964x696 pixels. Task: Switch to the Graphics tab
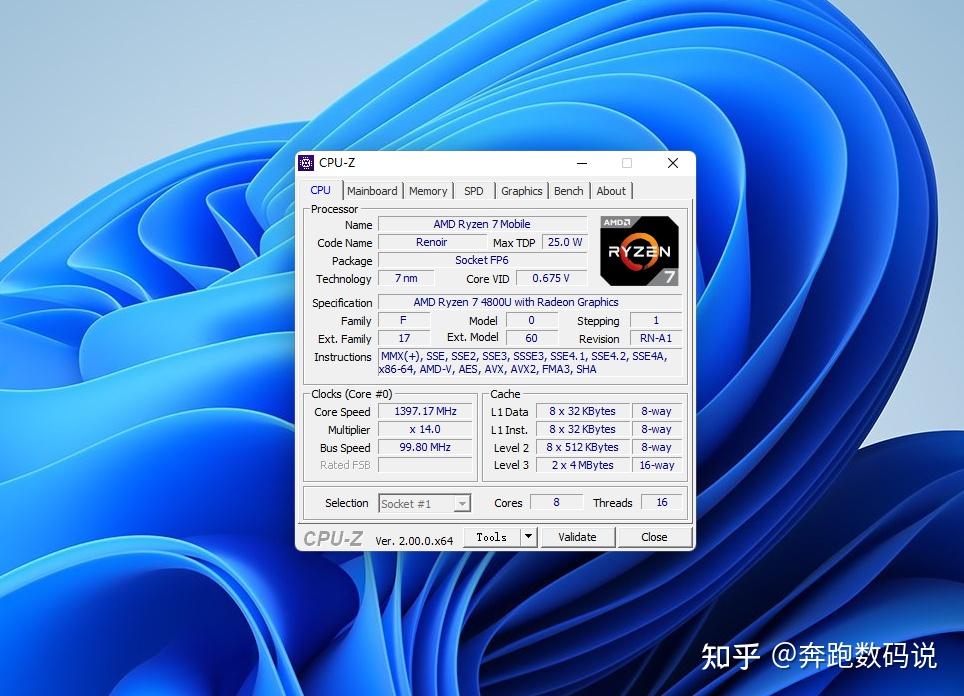point(521,190)
